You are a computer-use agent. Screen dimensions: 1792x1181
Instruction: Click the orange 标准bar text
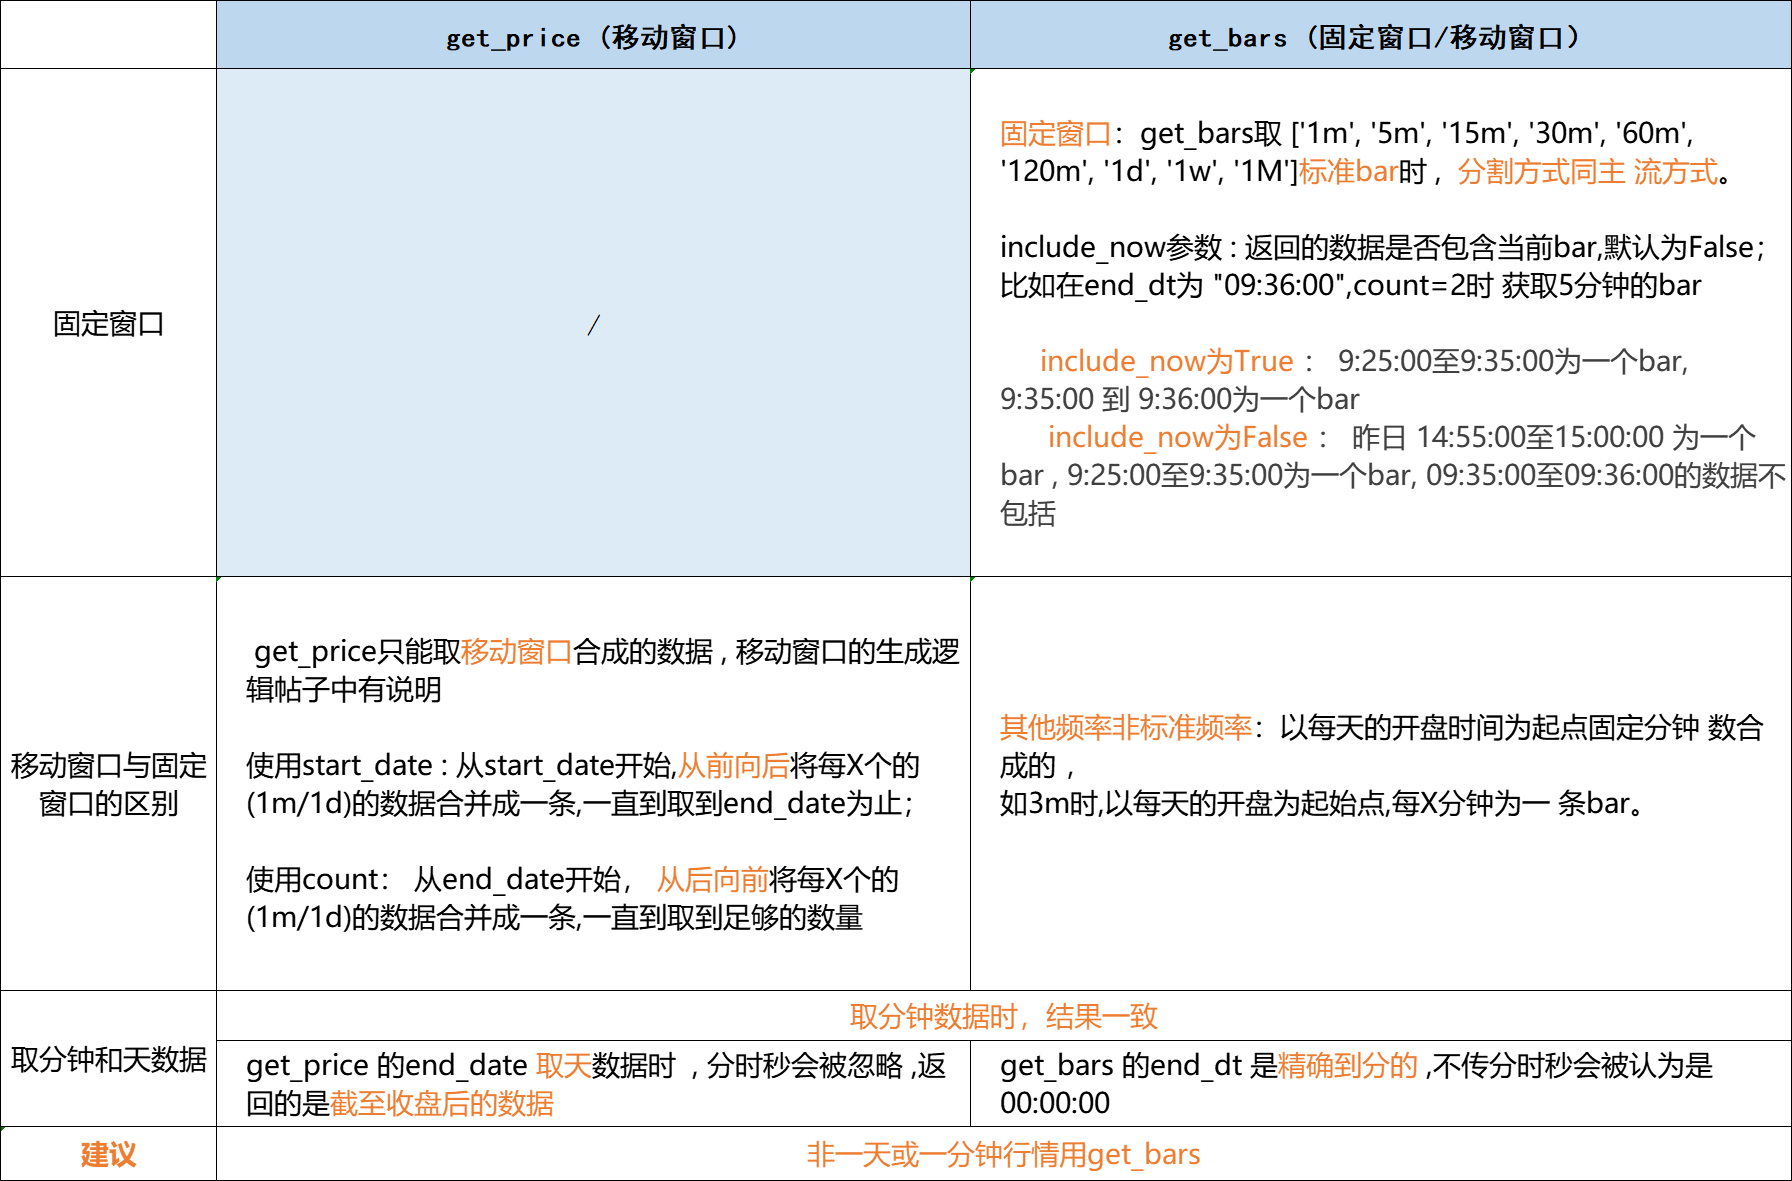point(1347,171)
